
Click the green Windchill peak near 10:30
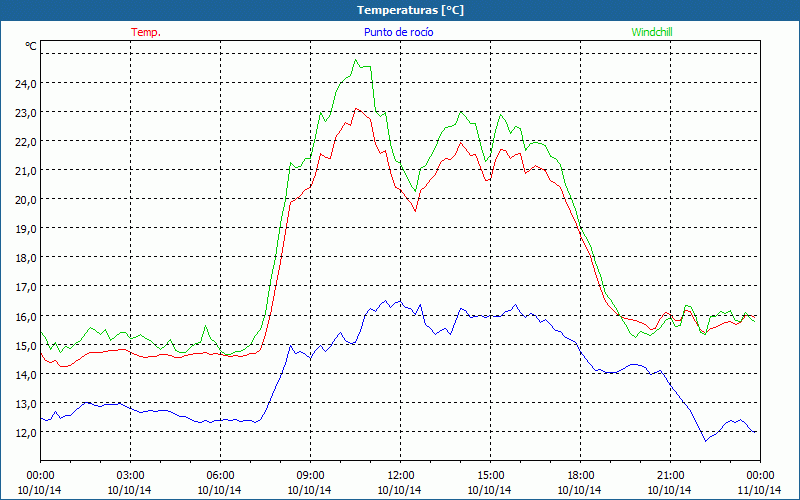pyautogui.click(x=356, y=60)
